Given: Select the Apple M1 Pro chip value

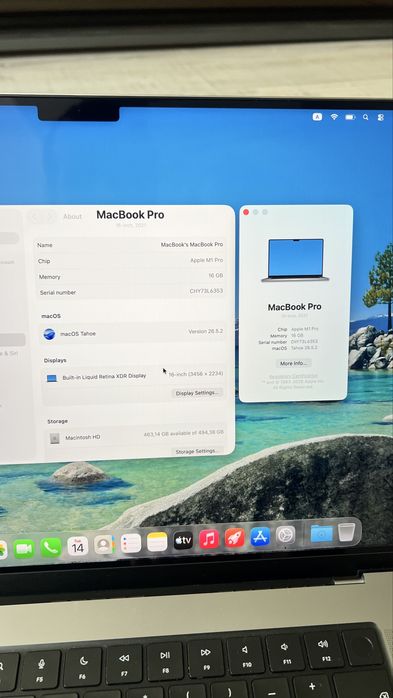Looking at the screenshot, I should pyautogui.click(x=207, y=260).
